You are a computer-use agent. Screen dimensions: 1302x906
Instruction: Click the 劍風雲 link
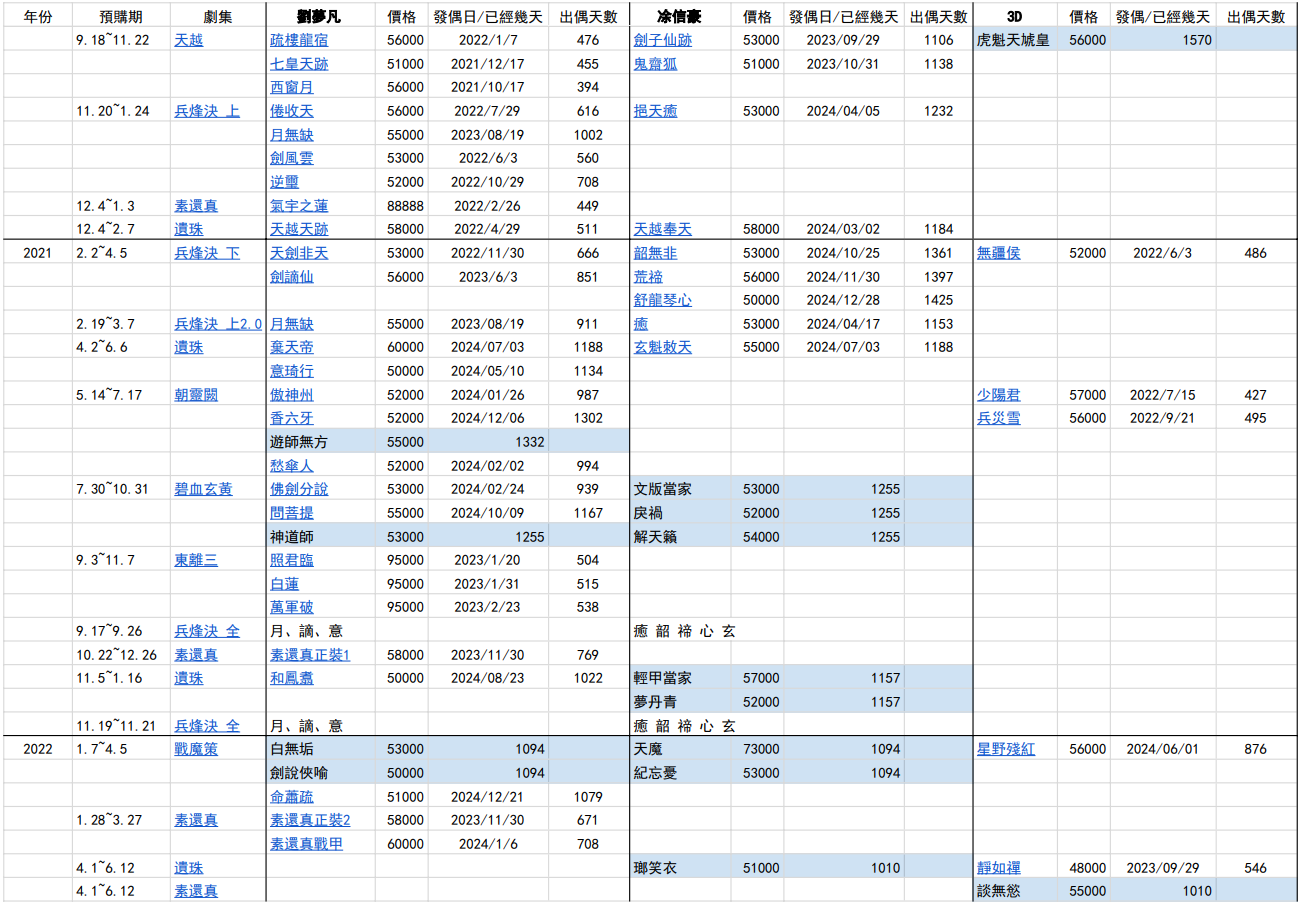(292, 158)
